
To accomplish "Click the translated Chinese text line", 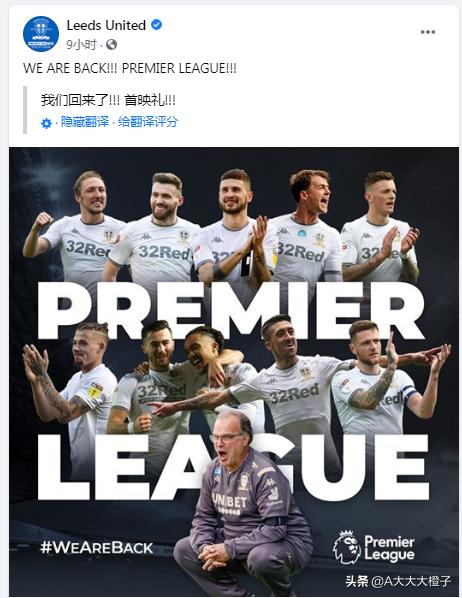I will [x=108, y=100].
